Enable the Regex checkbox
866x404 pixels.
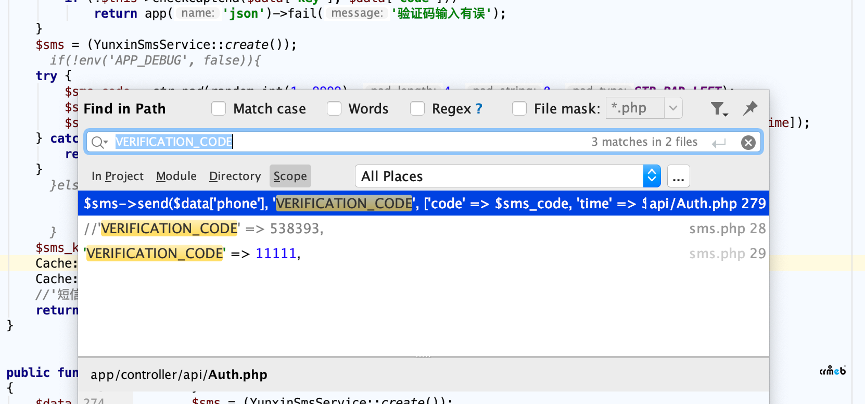coord(417,109)
